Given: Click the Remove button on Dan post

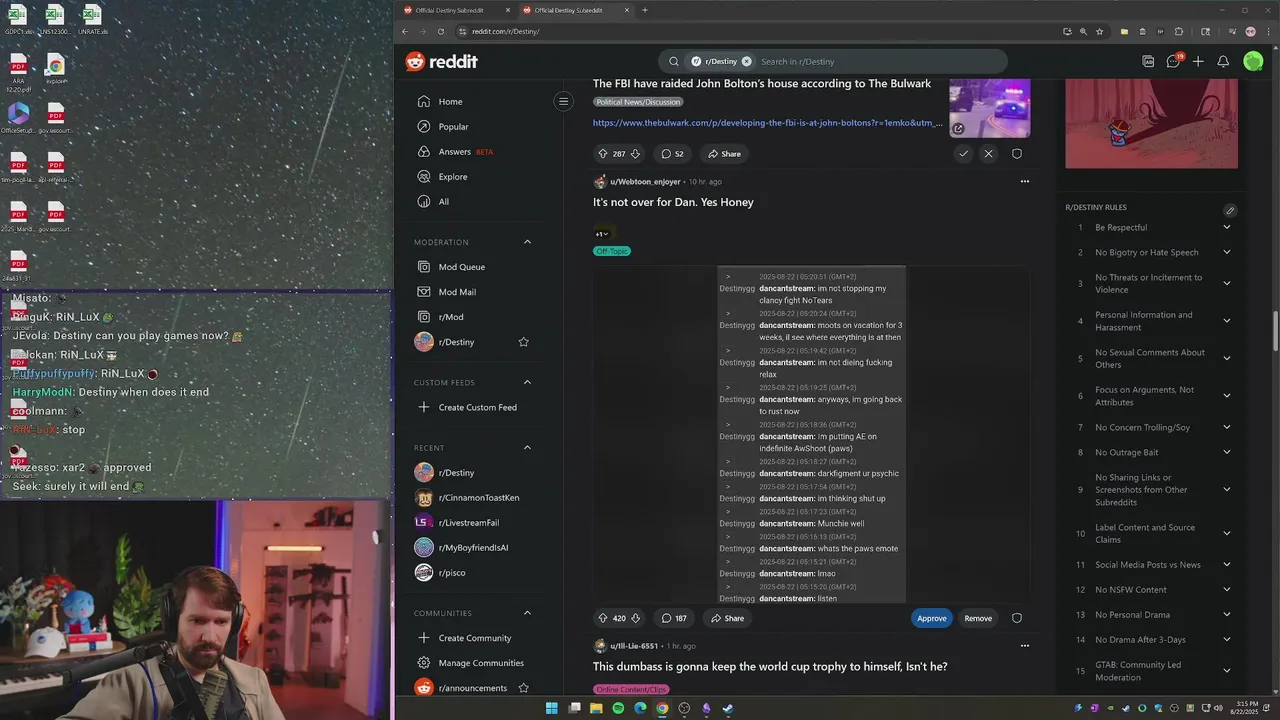Looking at the screenshot, I should tap(978, 618).
